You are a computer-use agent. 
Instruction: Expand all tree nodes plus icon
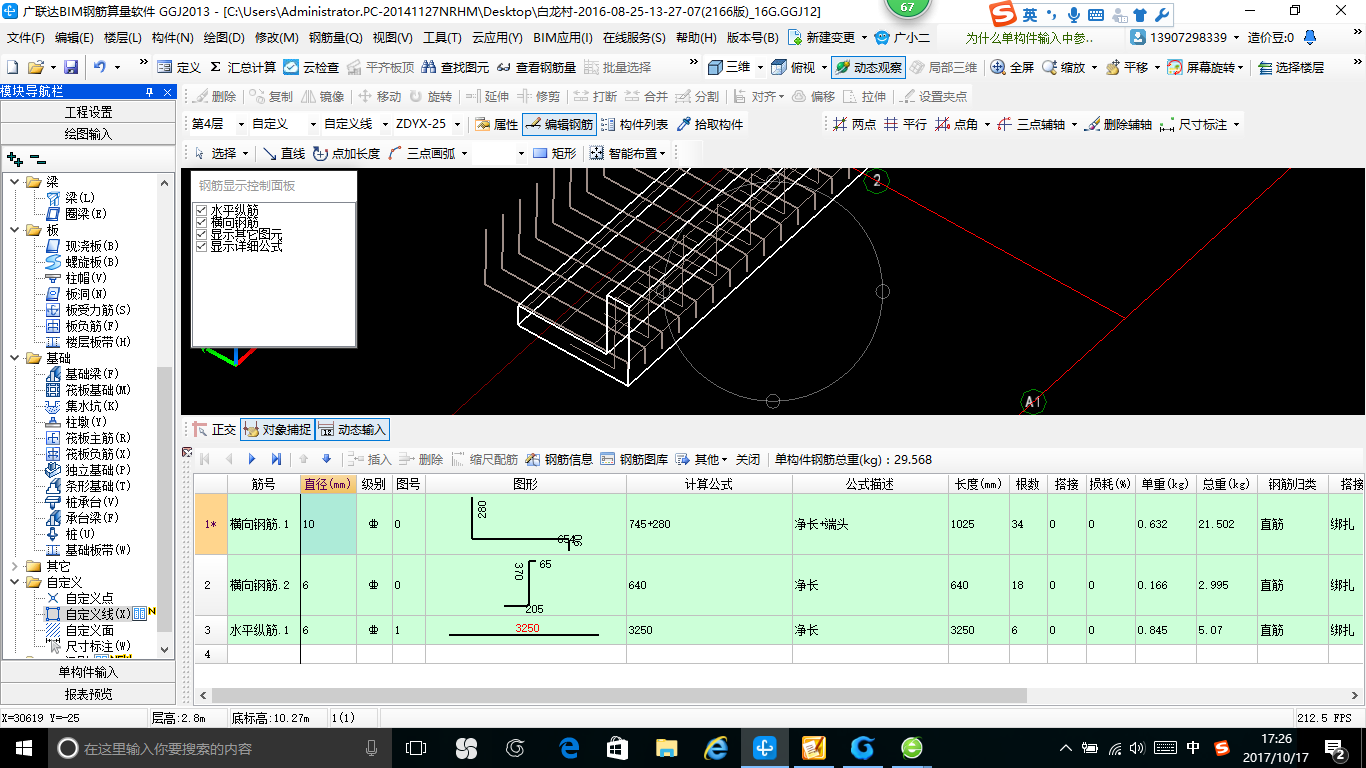pos(15,159)
